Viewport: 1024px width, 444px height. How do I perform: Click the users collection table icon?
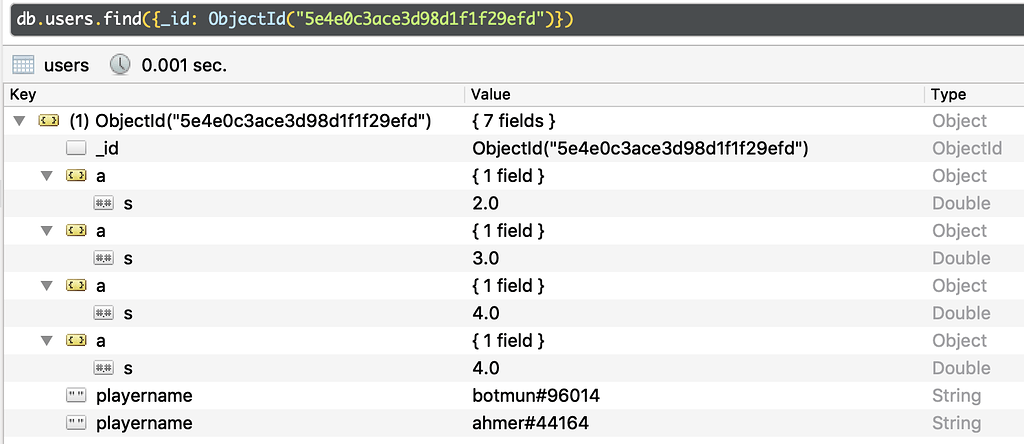coord(23,65)
